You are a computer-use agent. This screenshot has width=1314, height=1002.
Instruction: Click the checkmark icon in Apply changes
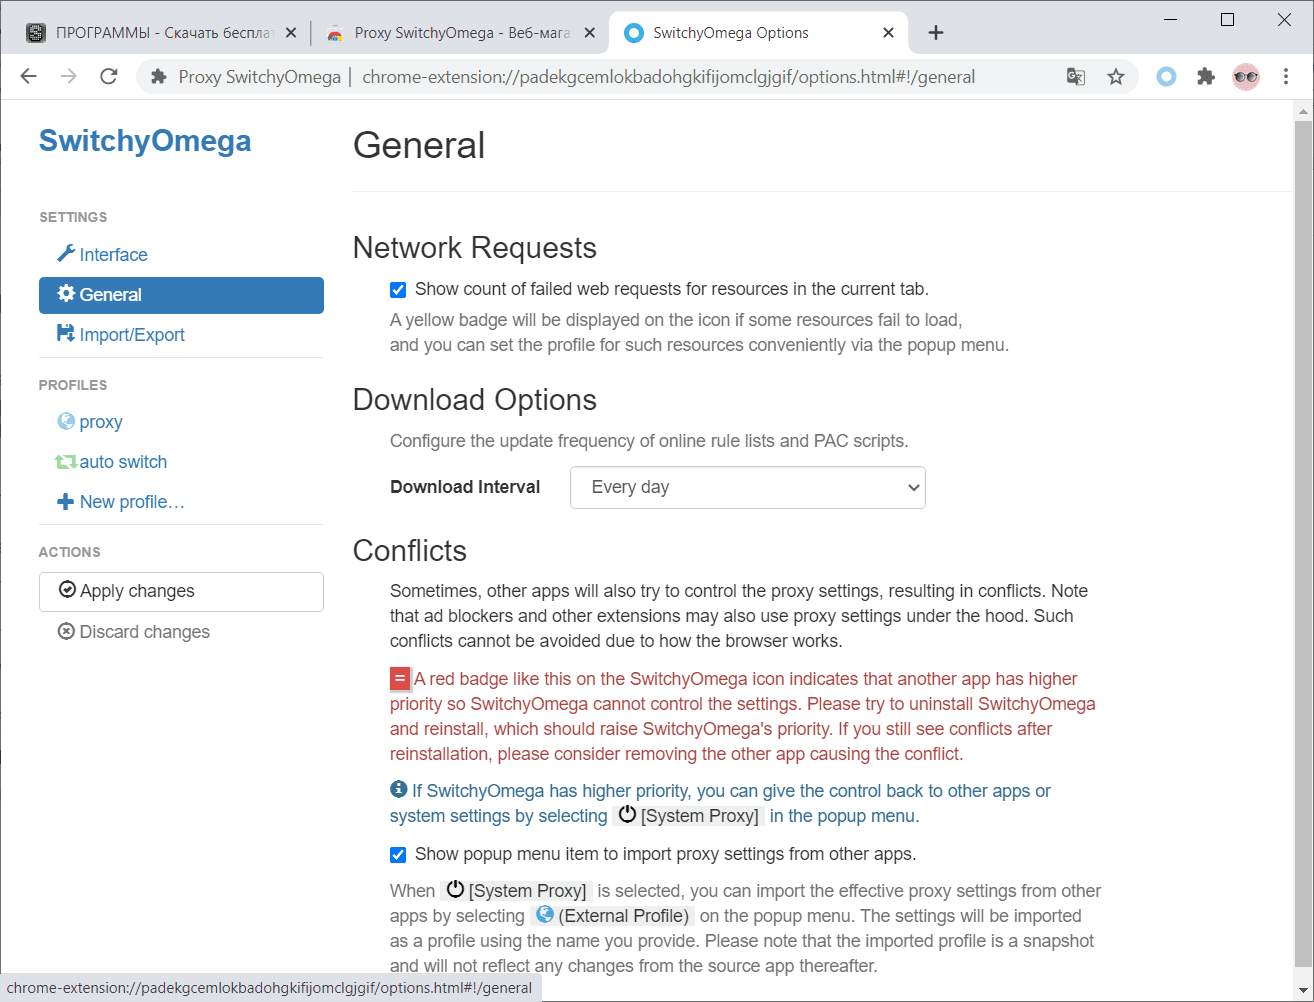click(68, 590)
